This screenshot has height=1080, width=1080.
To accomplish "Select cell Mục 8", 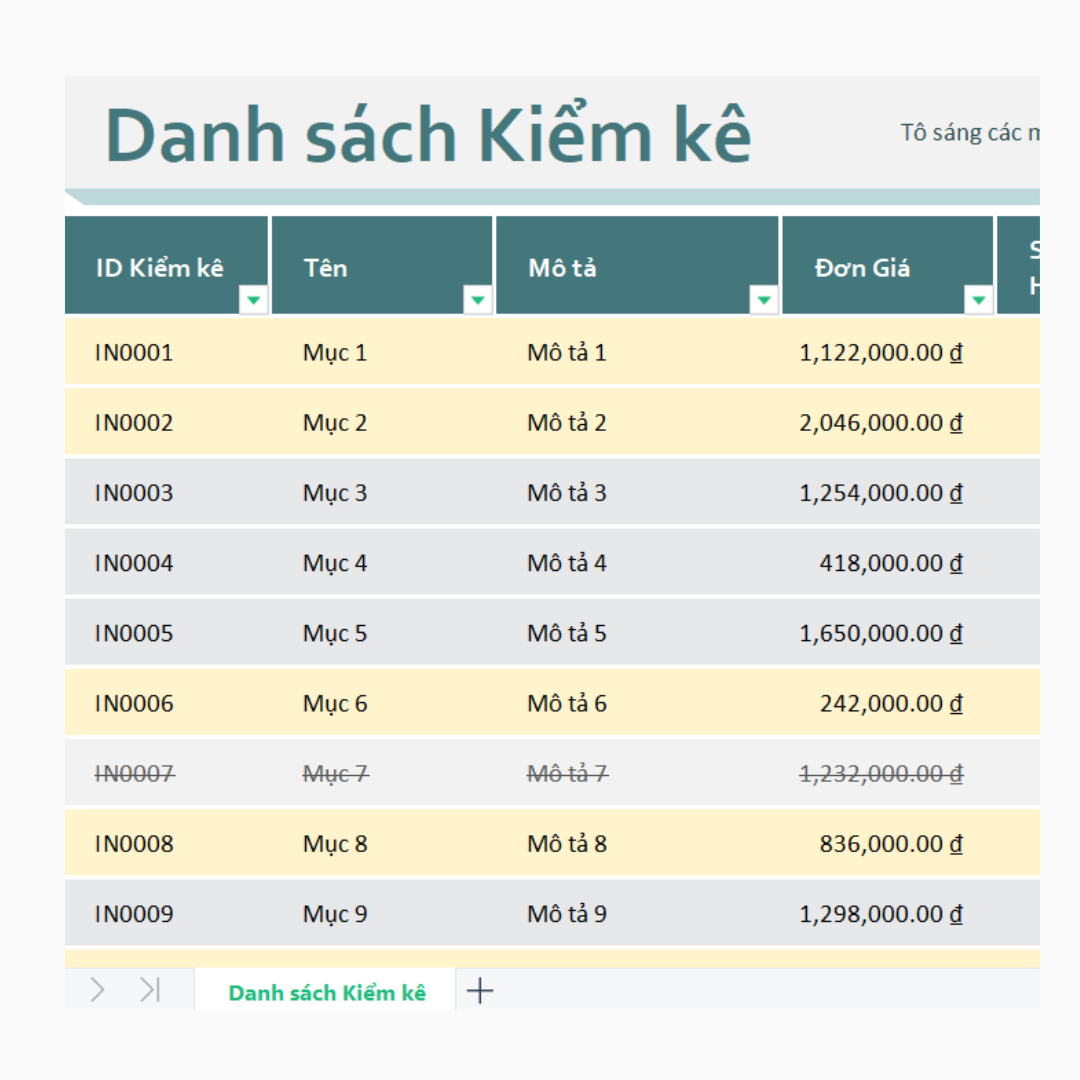I will coord(382,844).
